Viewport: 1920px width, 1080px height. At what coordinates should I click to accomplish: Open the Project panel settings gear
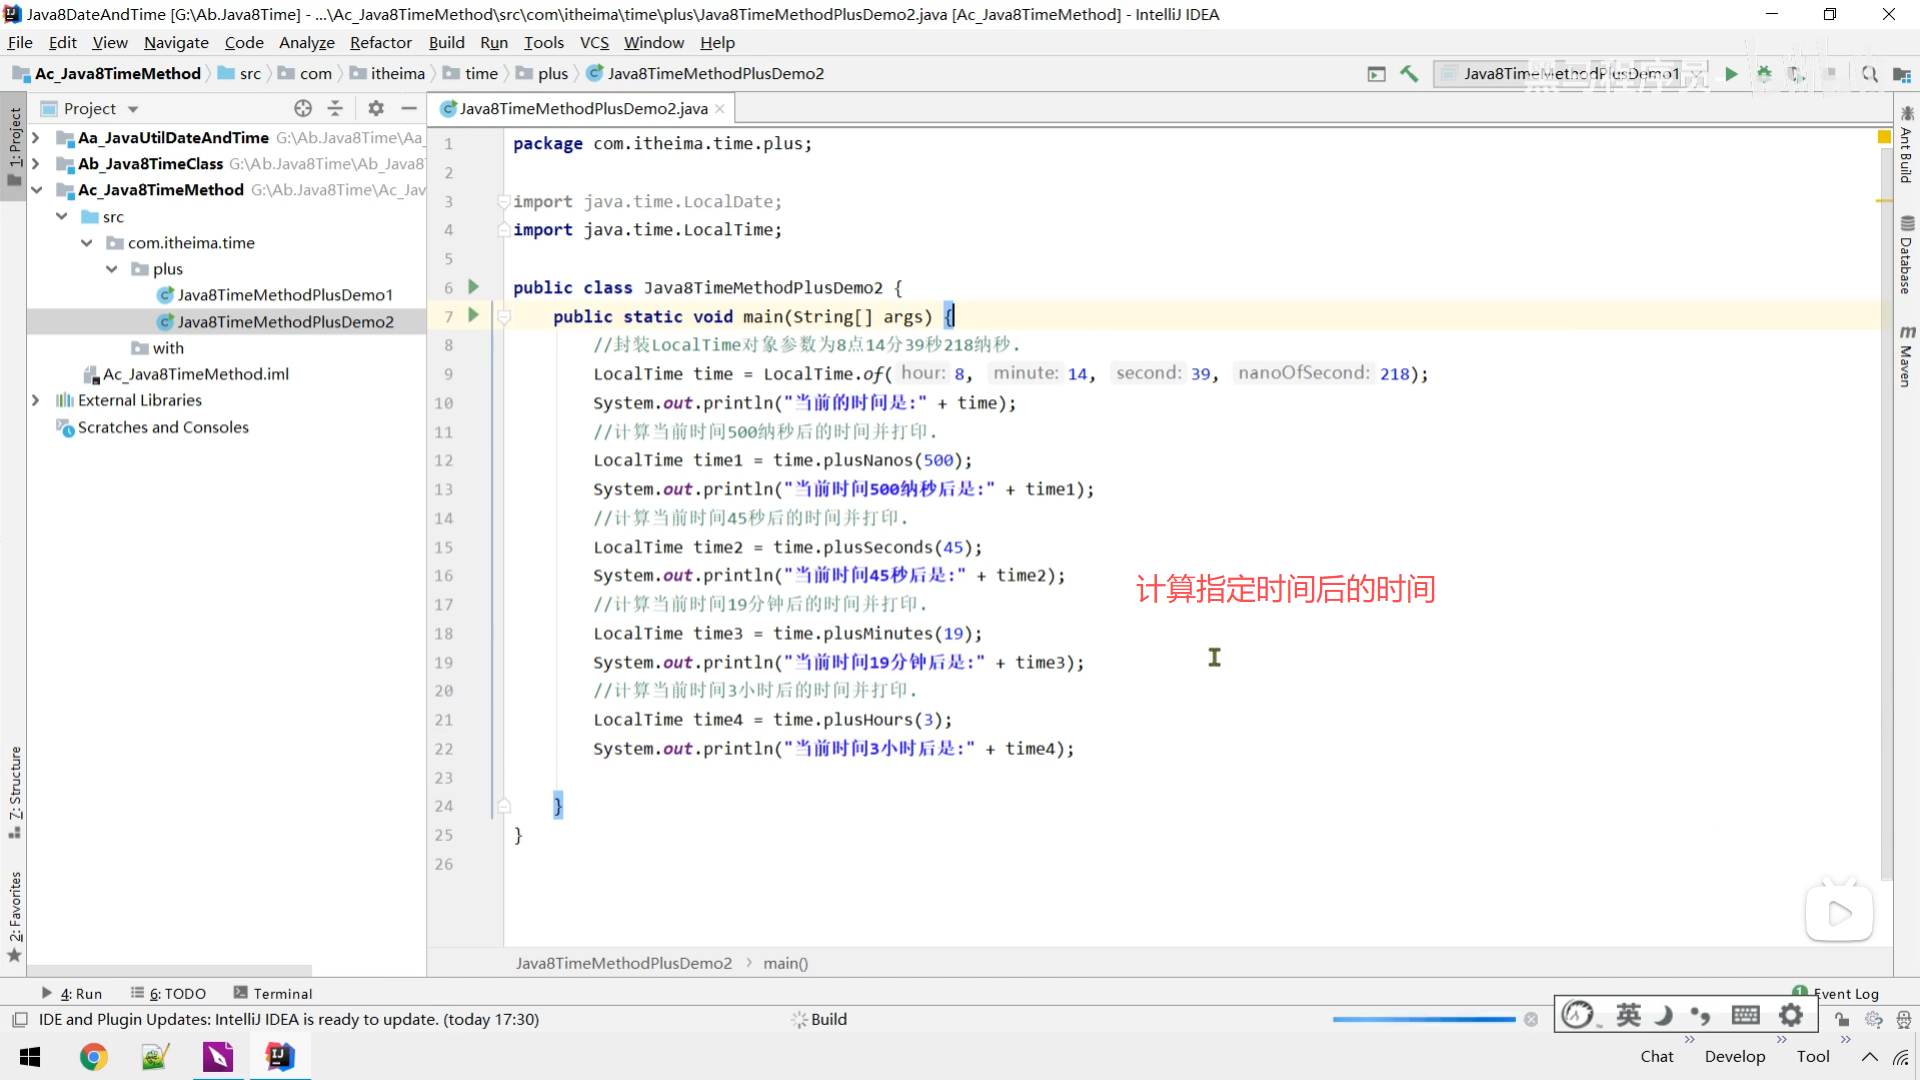376,108
